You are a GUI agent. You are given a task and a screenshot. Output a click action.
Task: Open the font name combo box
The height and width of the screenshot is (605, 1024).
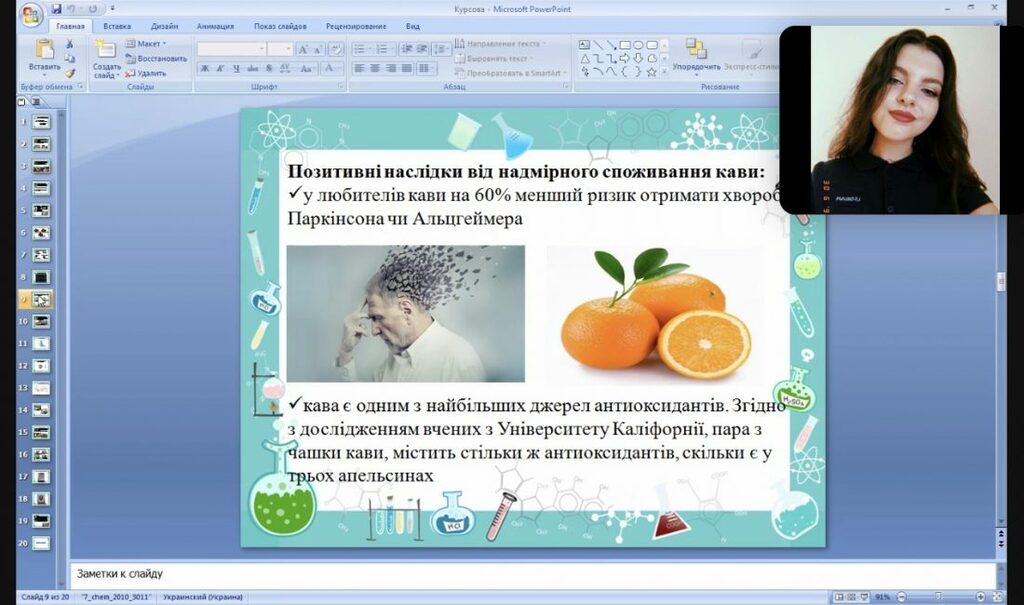click(230, 48)
